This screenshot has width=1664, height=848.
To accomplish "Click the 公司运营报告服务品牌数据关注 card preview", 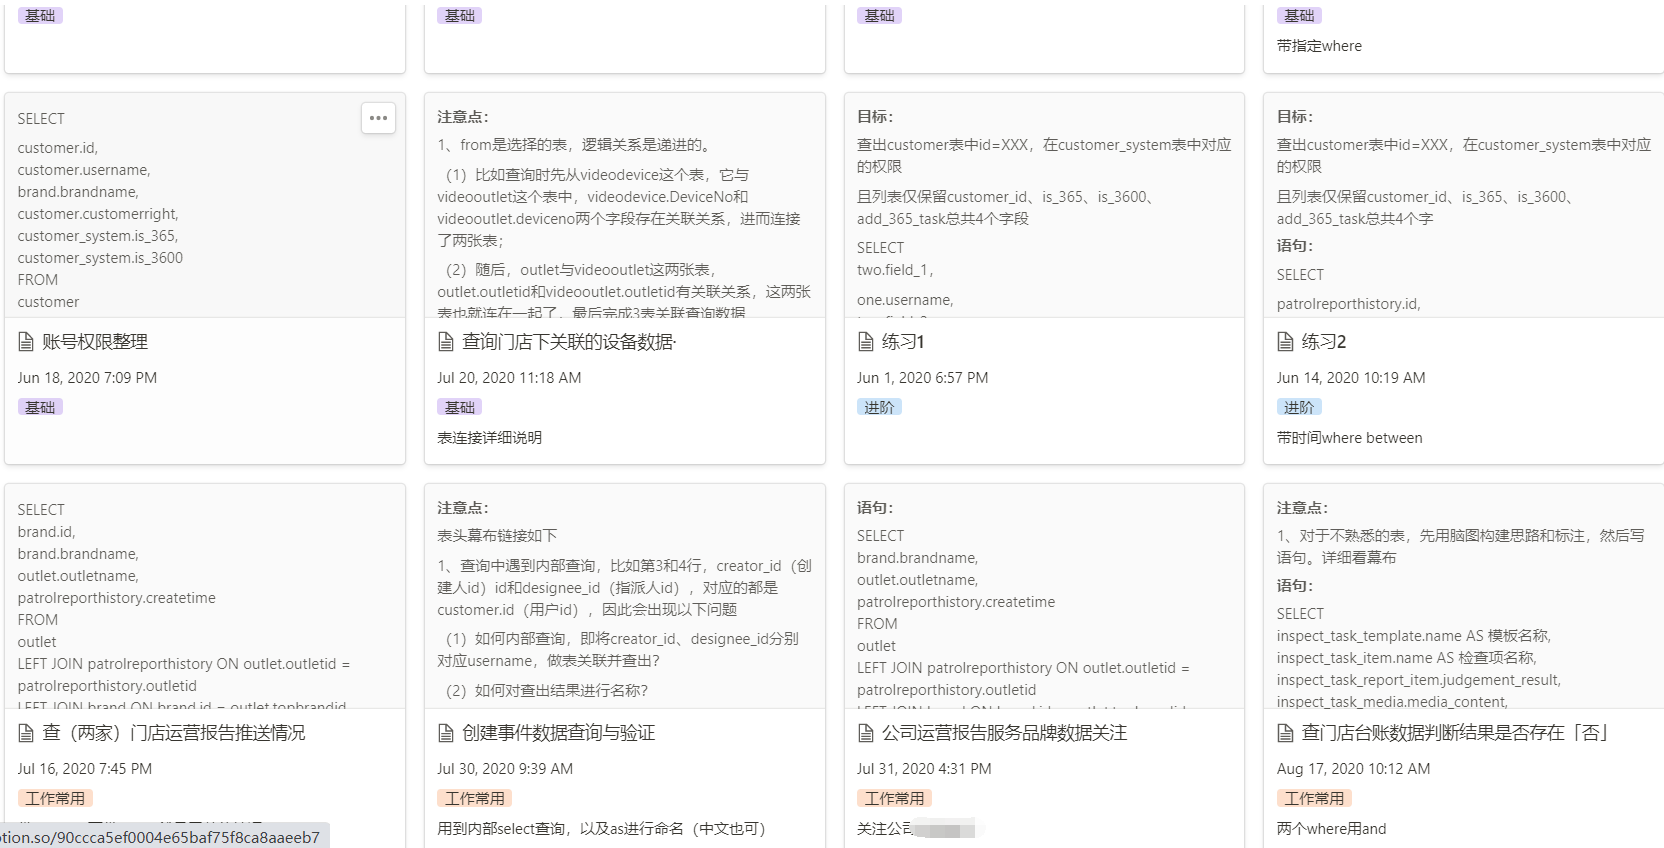I will [1044, 596].
